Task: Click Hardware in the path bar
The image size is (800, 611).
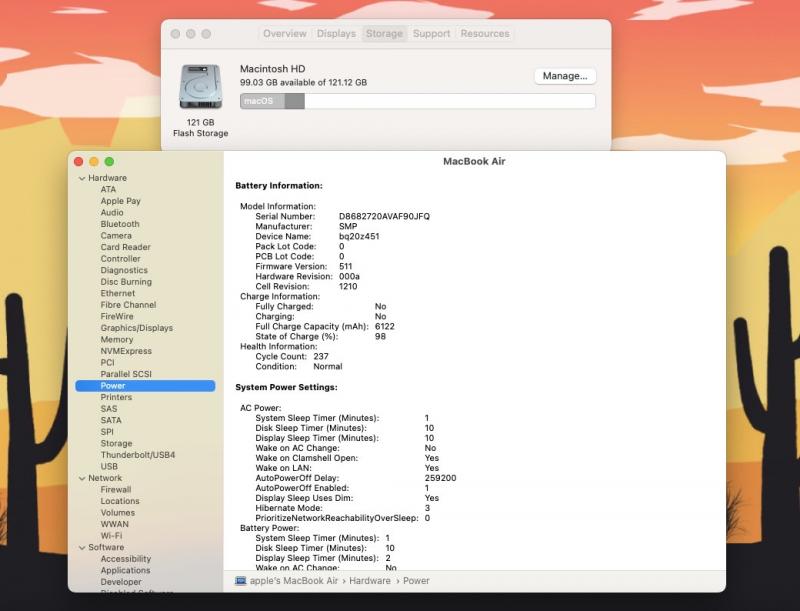Action: tap(370, 581)
